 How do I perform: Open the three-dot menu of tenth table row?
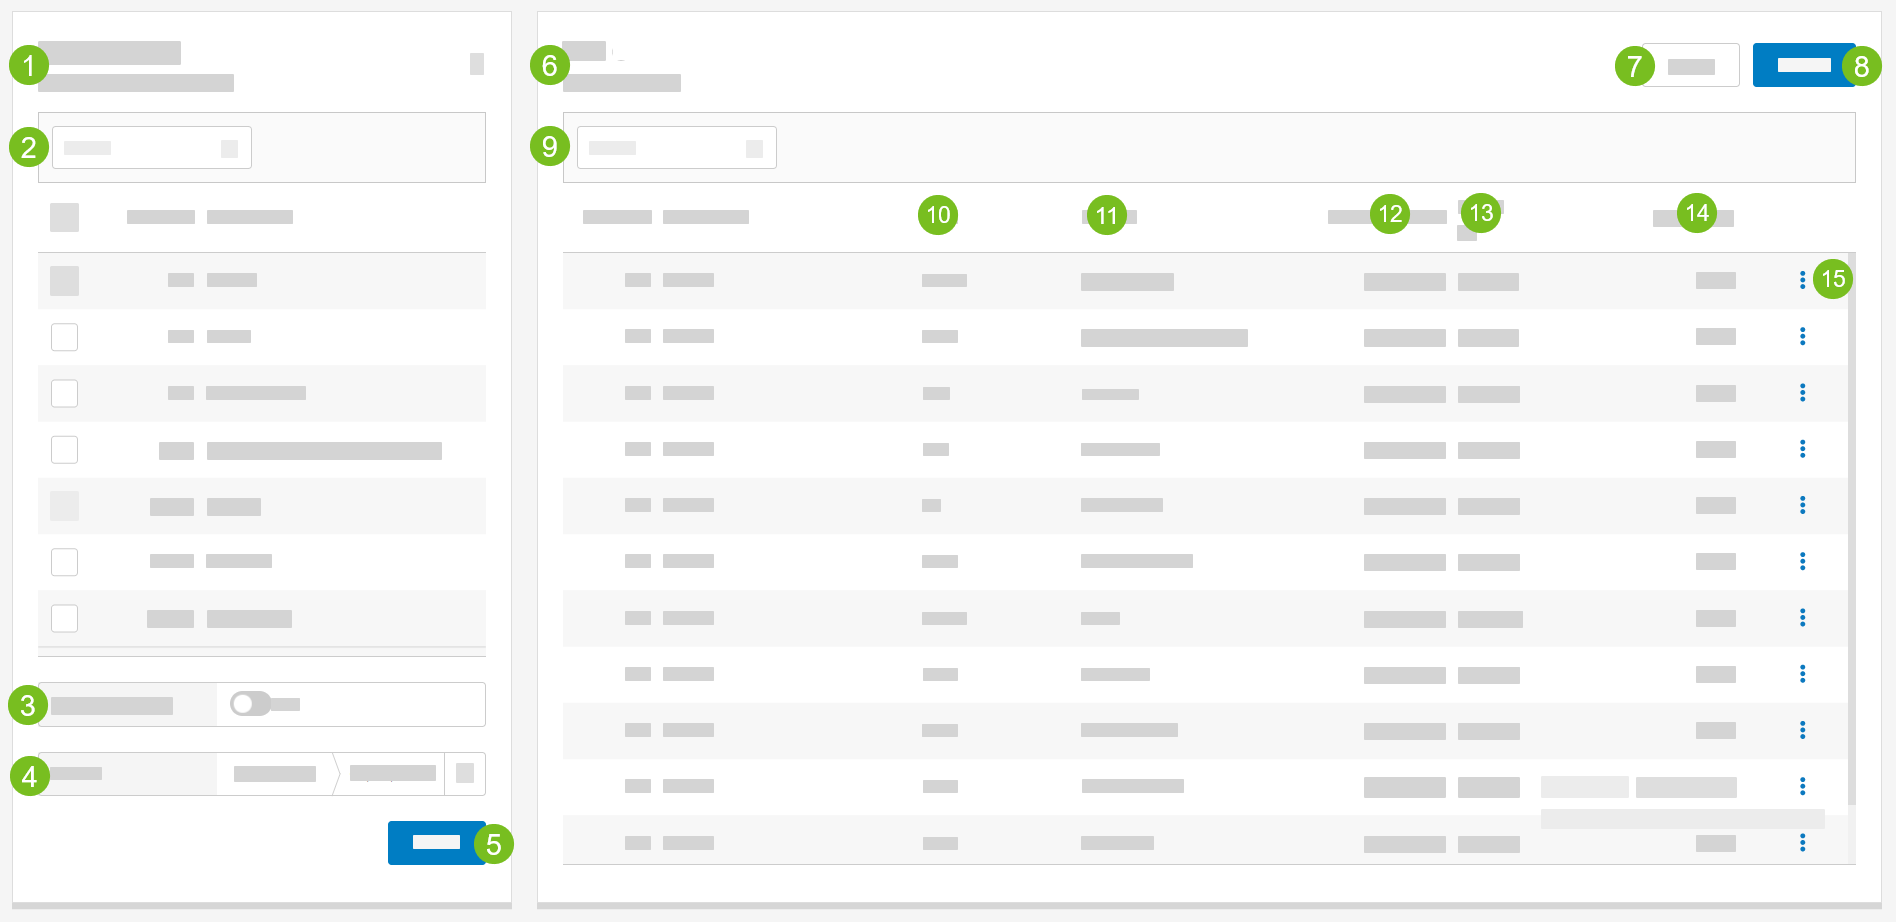coord(1803,786)
